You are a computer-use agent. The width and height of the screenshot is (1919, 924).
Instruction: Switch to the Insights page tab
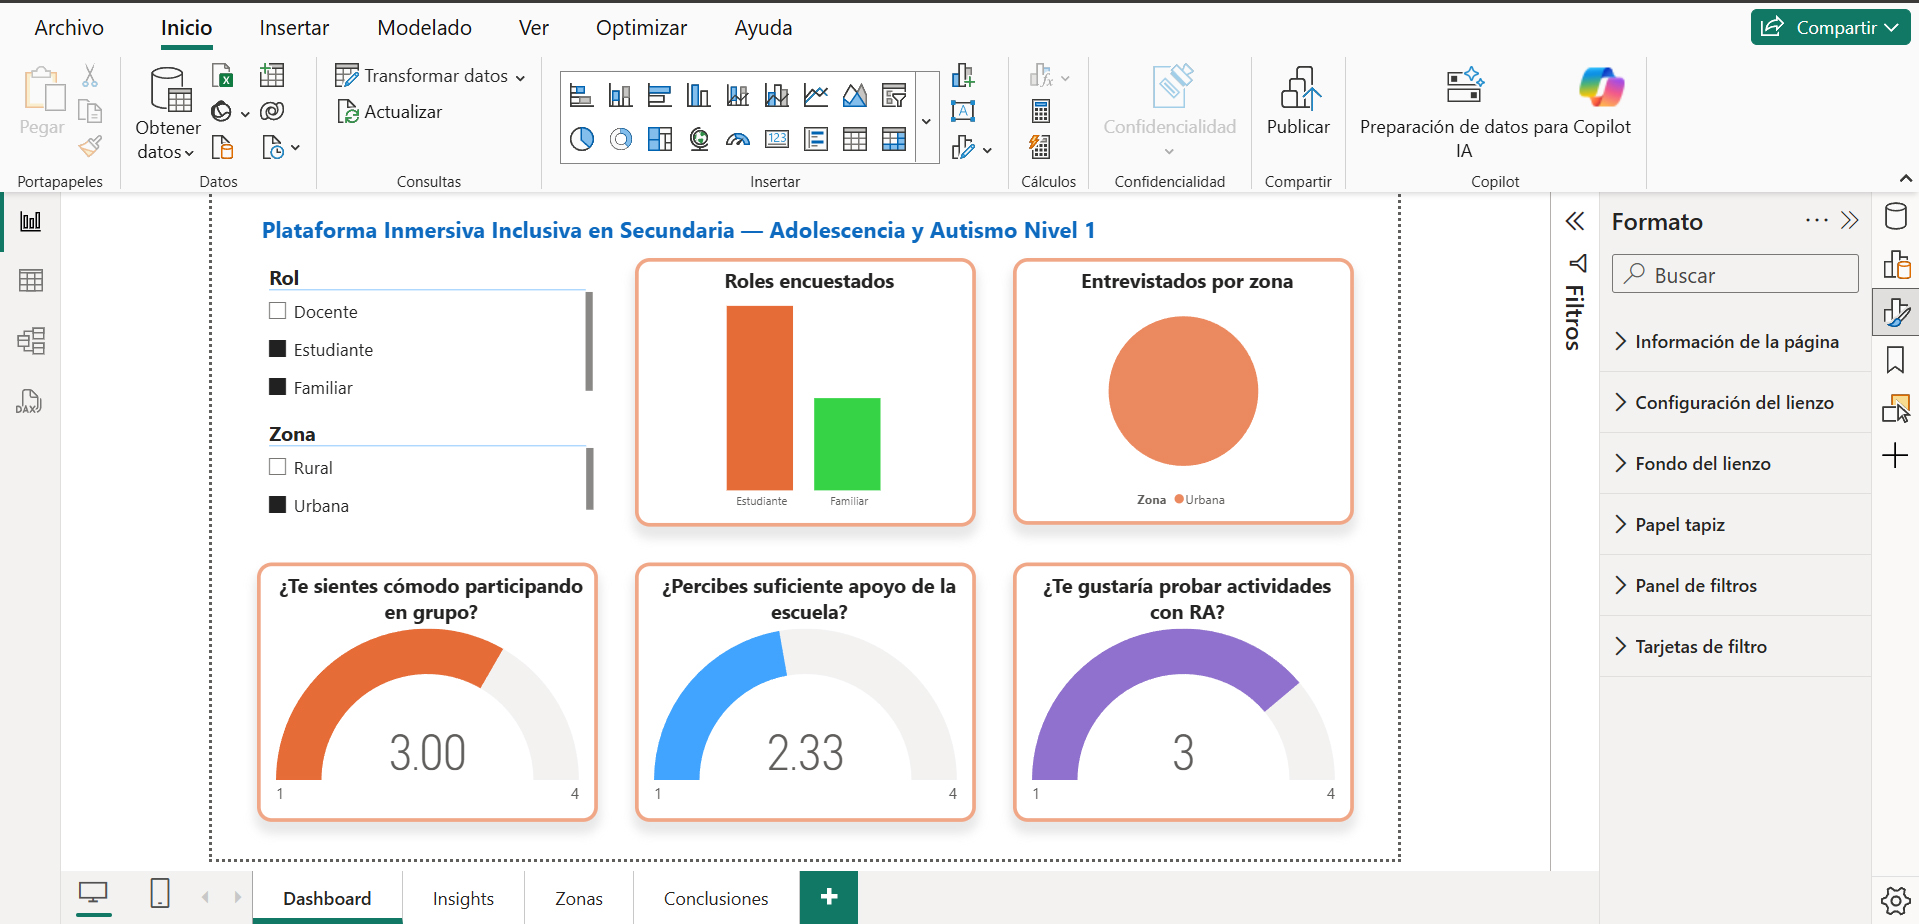pos(463,899)
